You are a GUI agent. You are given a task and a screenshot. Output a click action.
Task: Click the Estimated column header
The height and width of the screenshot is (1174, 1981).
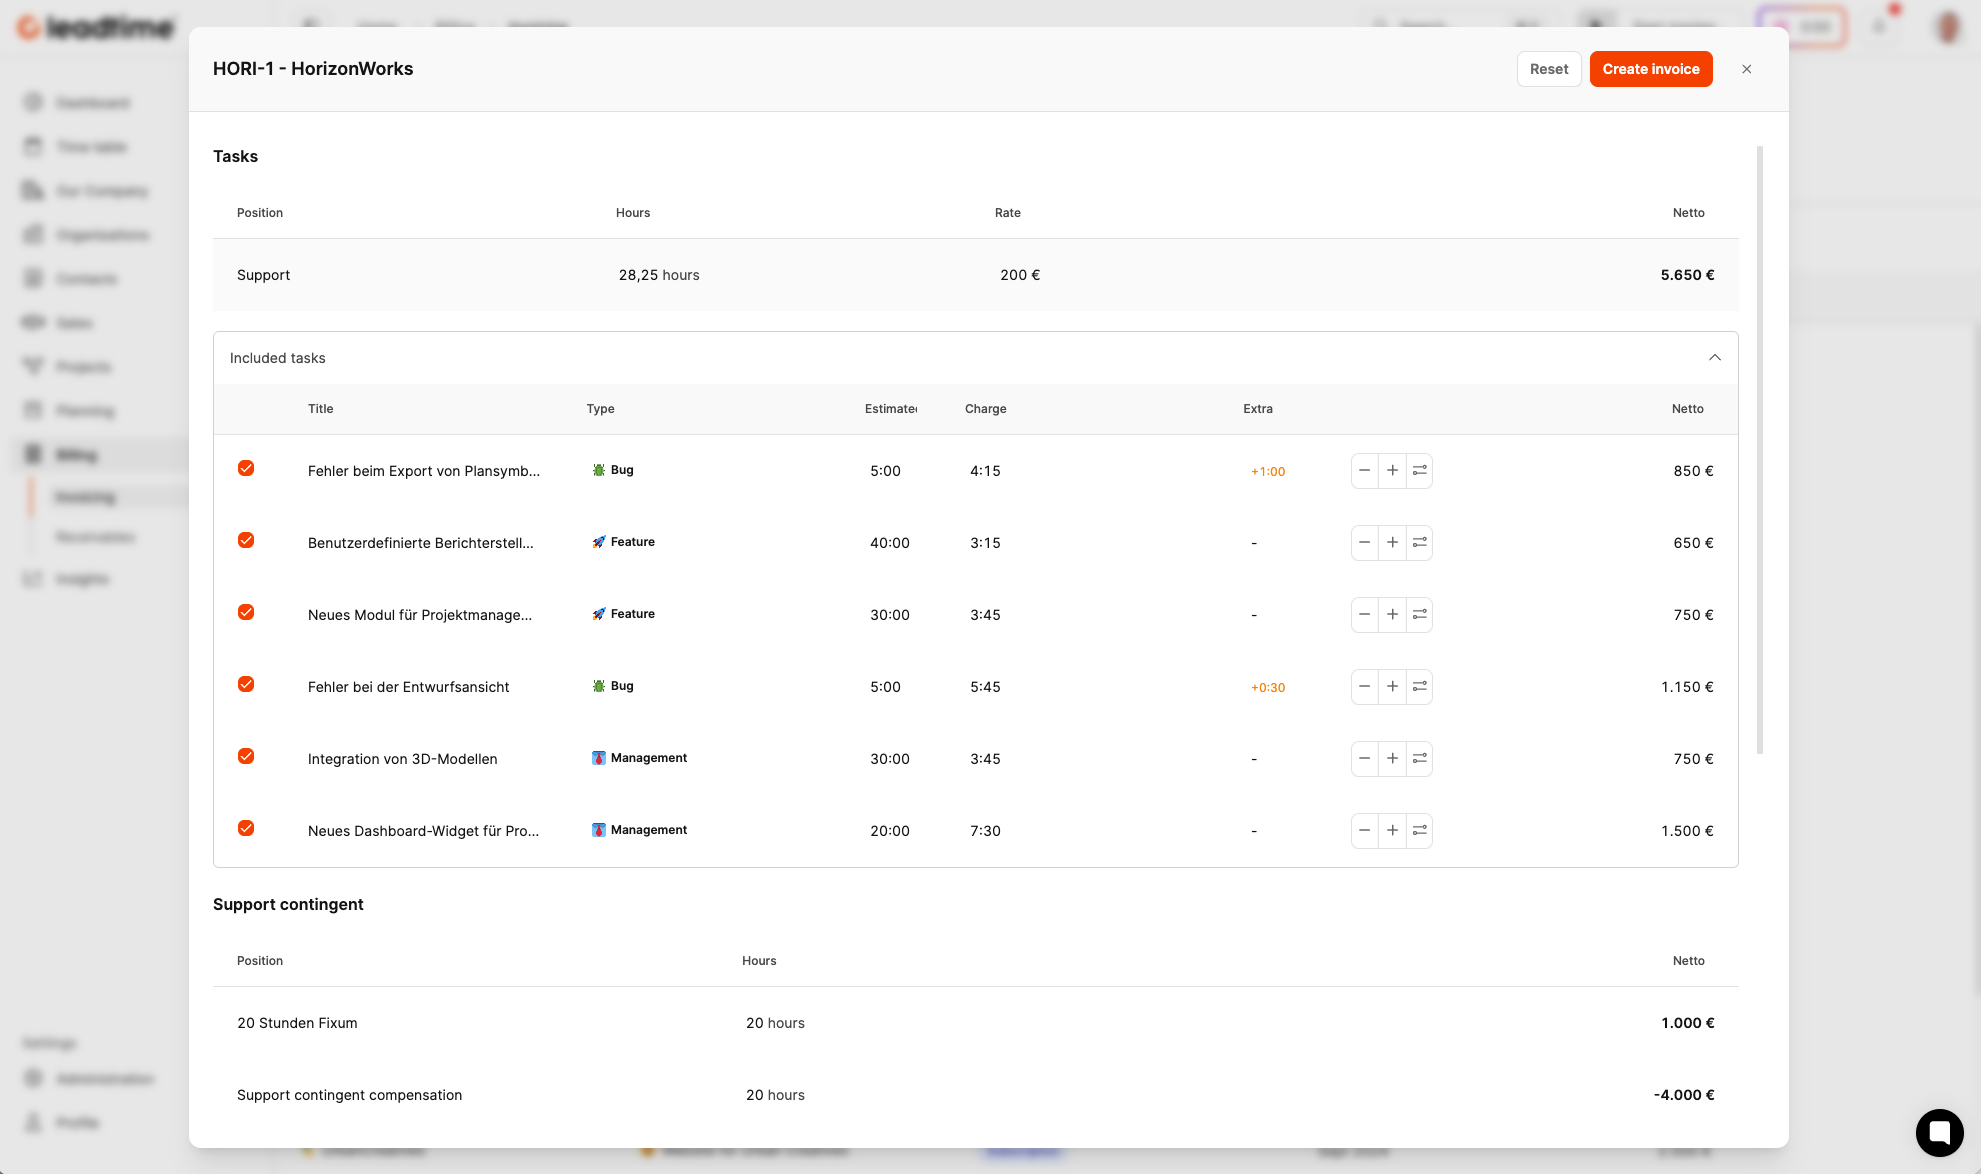(x=890, y=409)
